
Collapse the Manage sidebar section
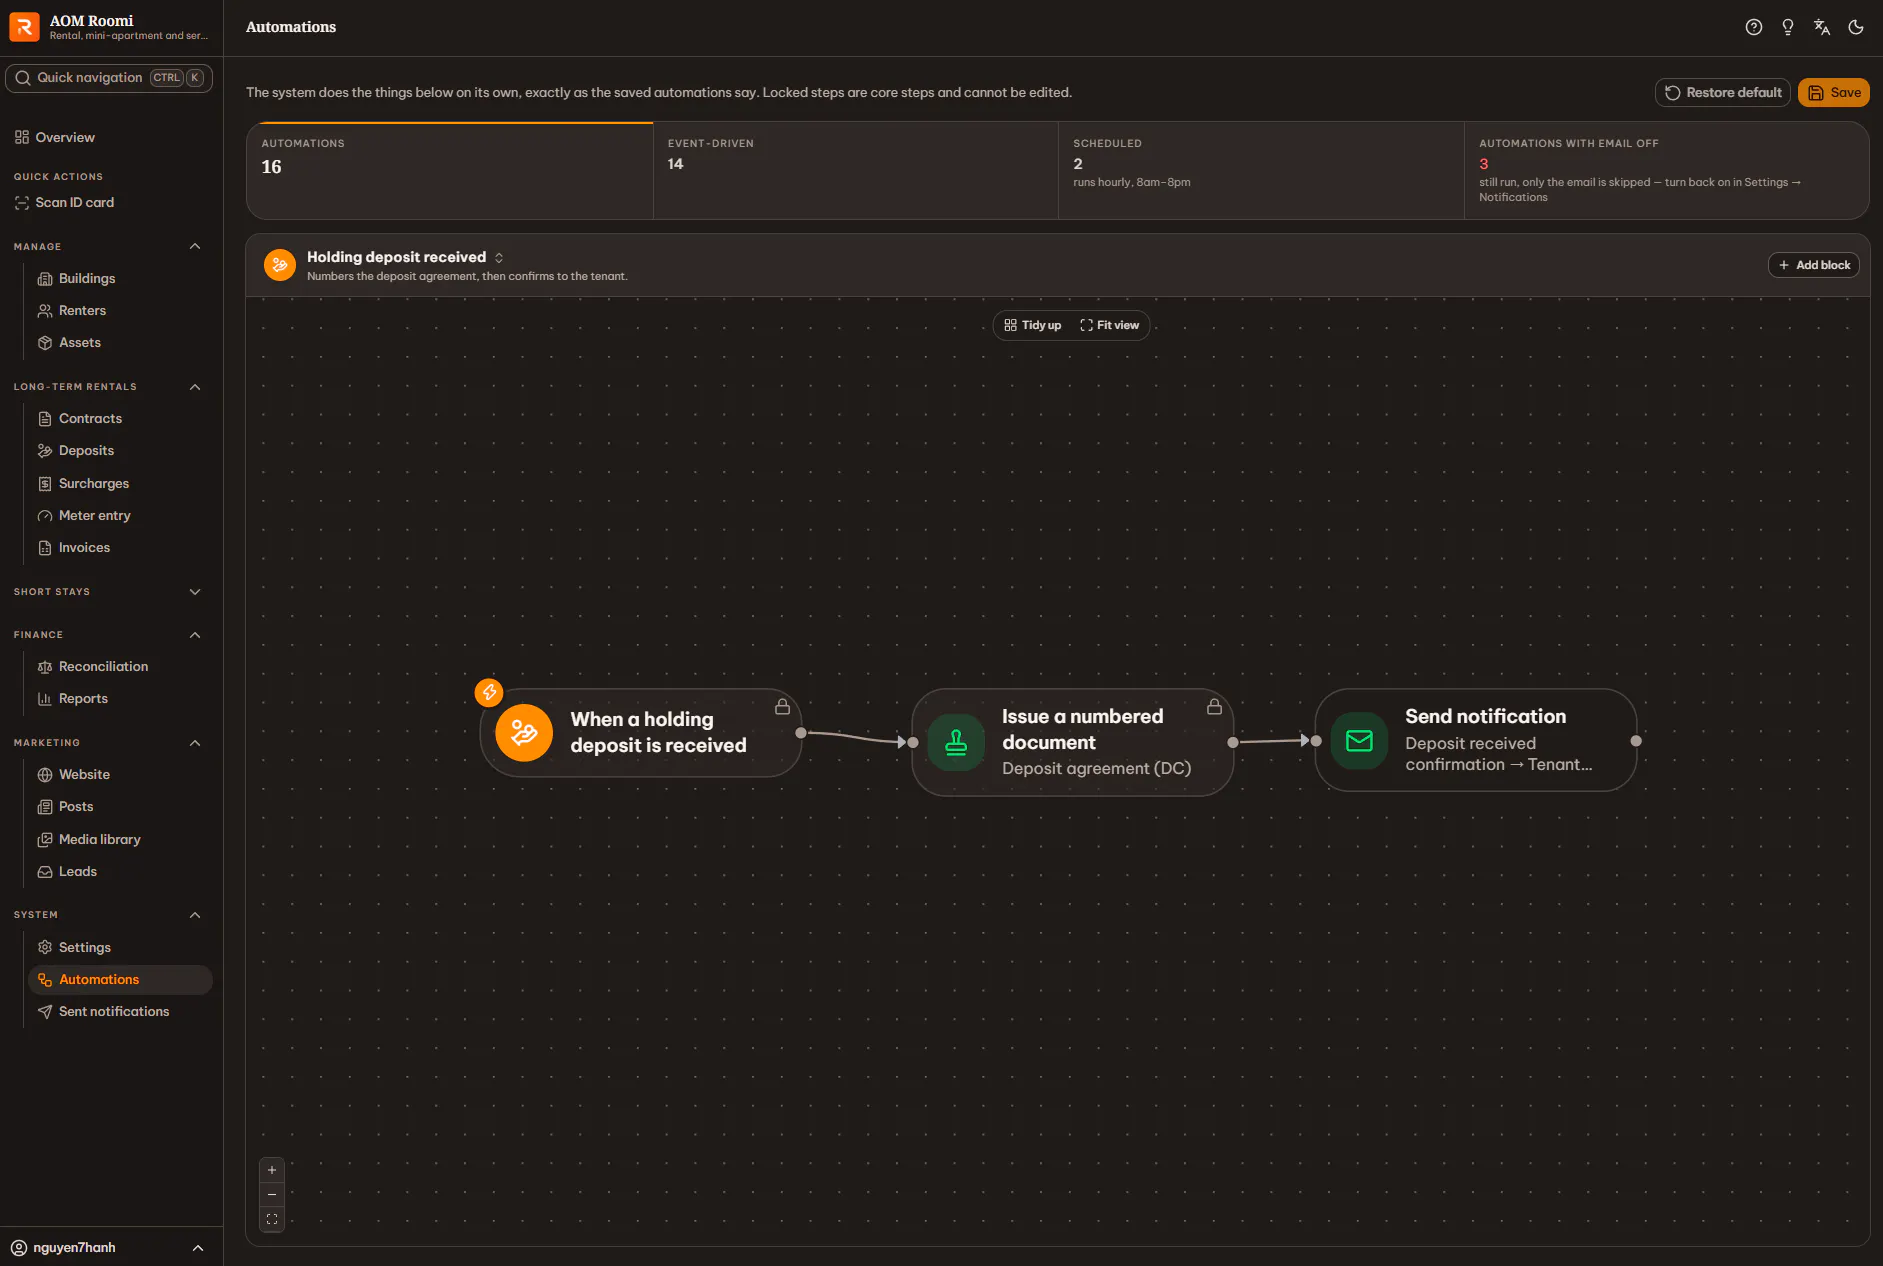coord(195,246)
